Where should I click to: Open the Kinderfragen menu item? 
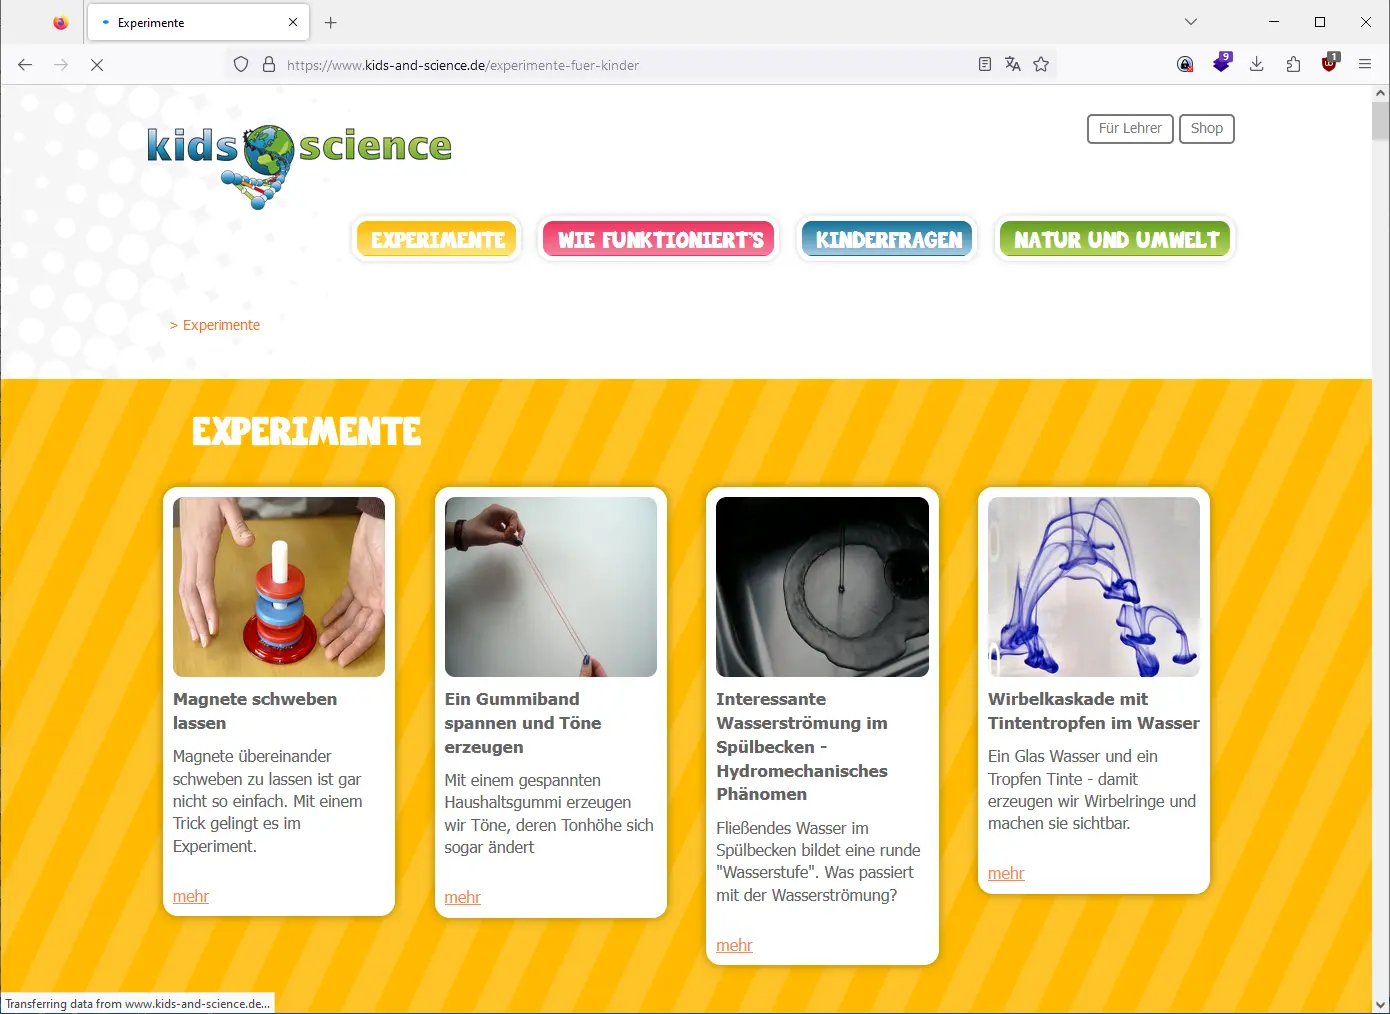click(888, 240)
